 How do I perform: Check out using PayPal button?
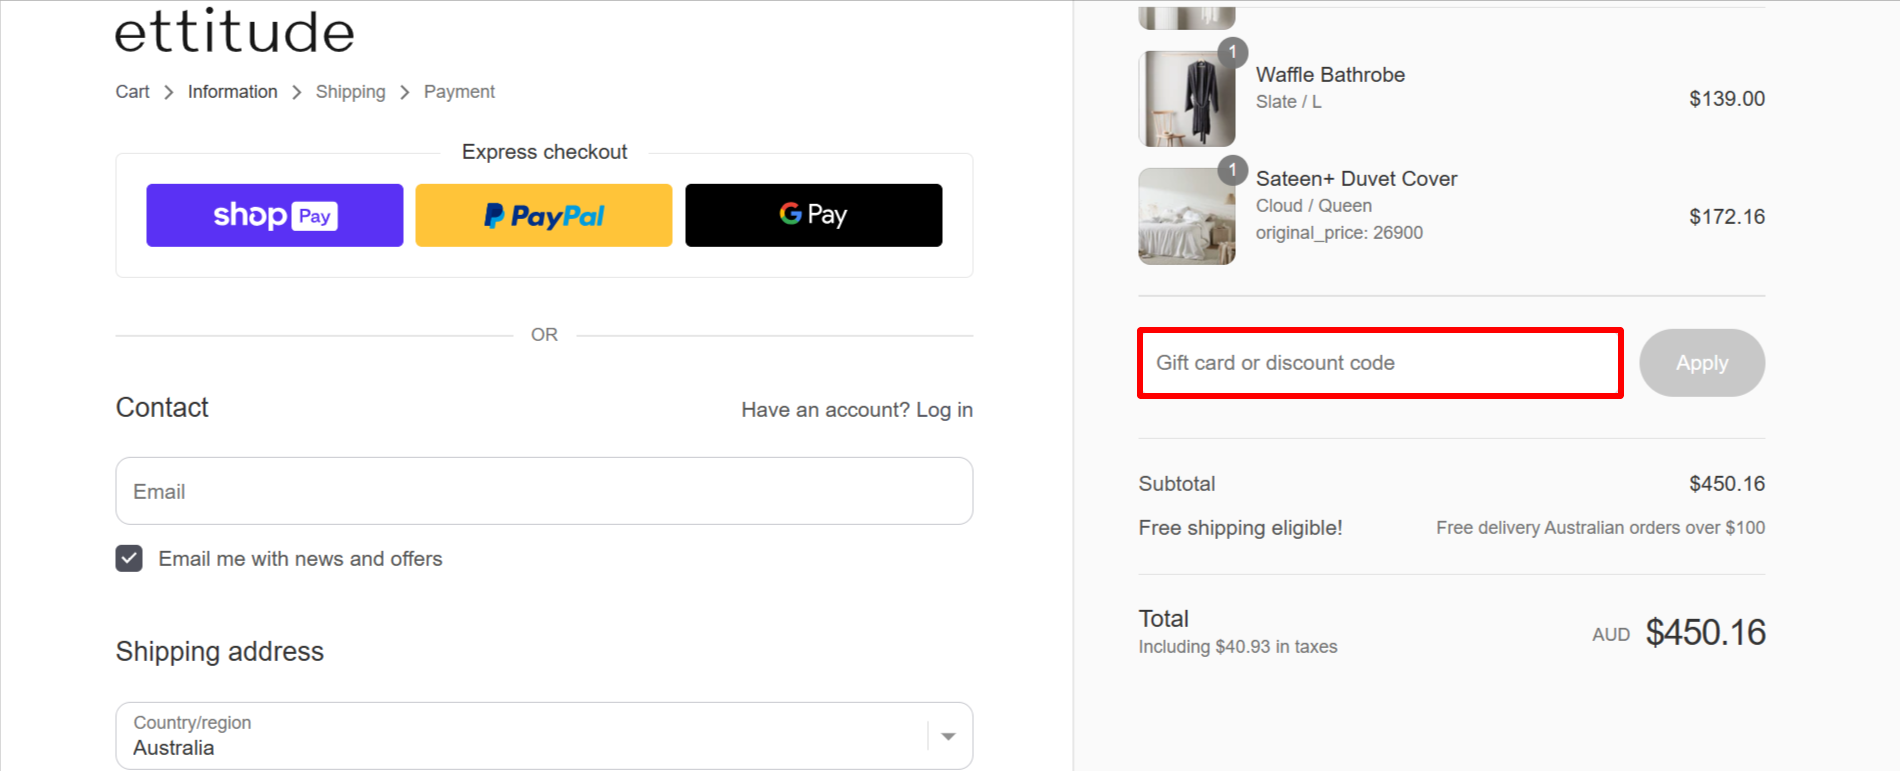(544, 215)
